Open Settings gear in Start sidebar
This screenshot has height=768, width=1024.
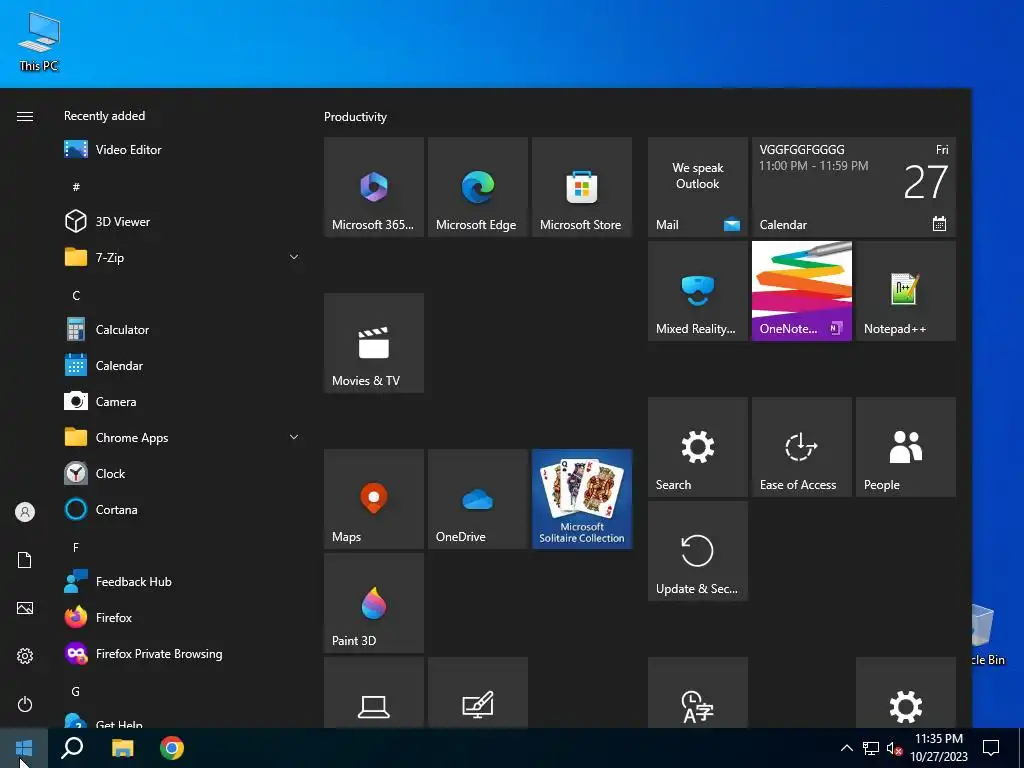(x=25, y=656)
